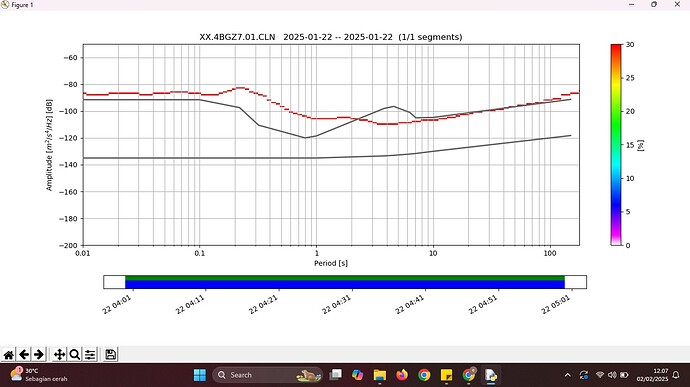
Task: Open the weather widget showing 30°C
Action: [x=39, y=375]
